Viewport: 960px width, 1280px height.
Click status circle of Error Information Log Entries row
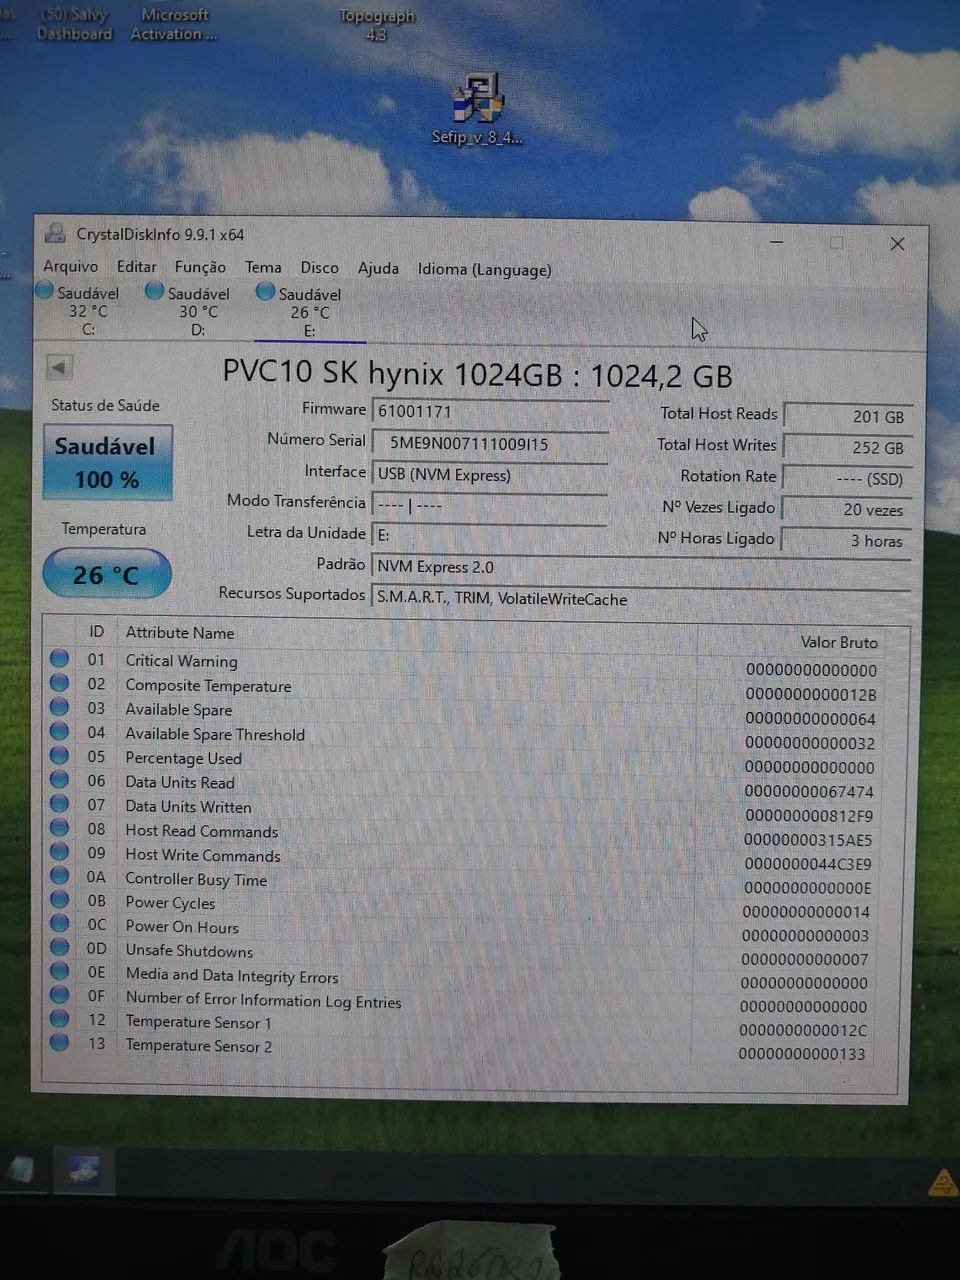[60, 995]
